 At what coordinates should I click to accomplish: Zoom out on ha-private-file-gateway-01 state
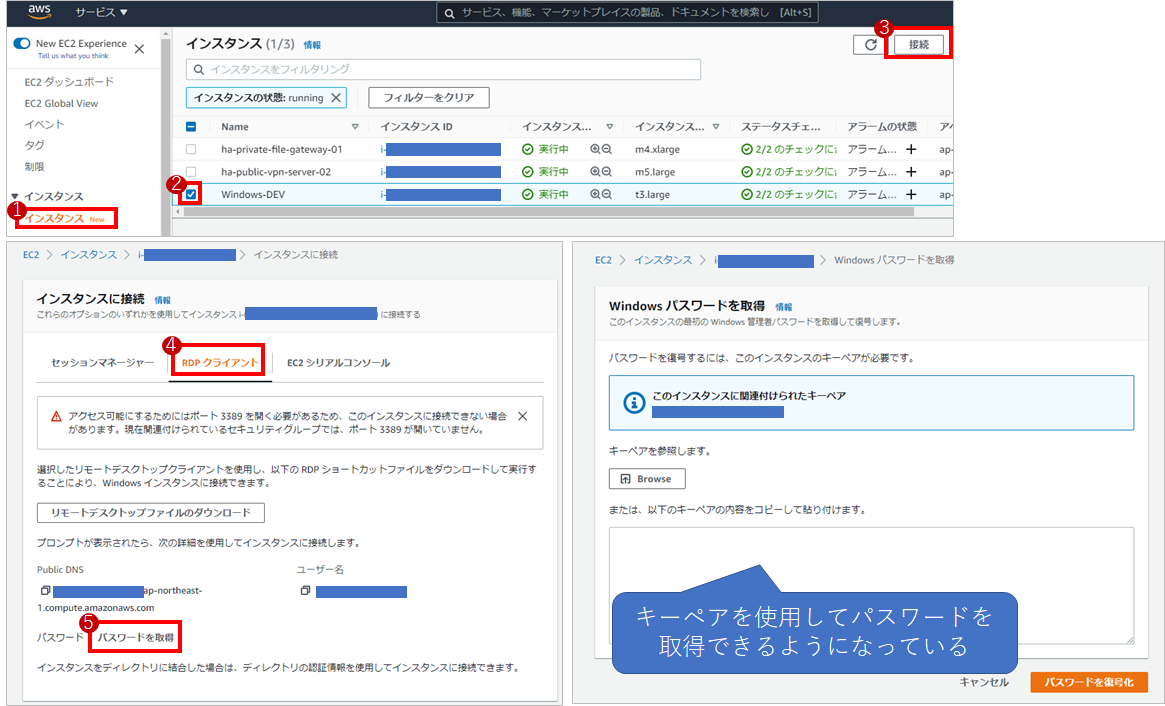607,149
